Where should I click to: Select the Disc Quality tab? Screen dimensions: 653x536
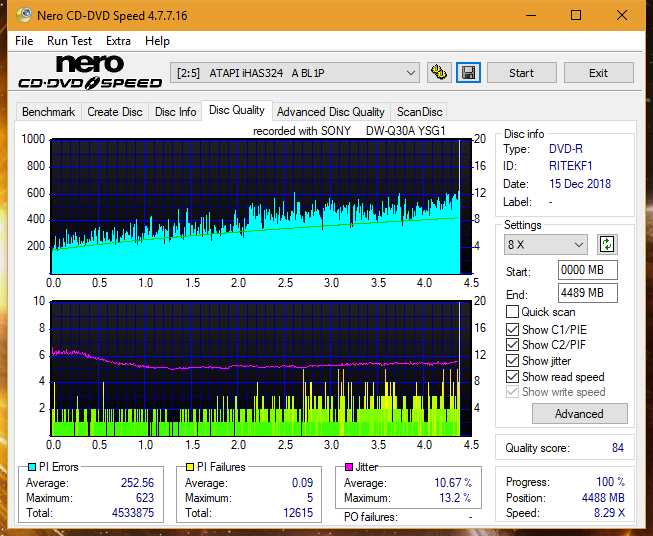(237, 110)
